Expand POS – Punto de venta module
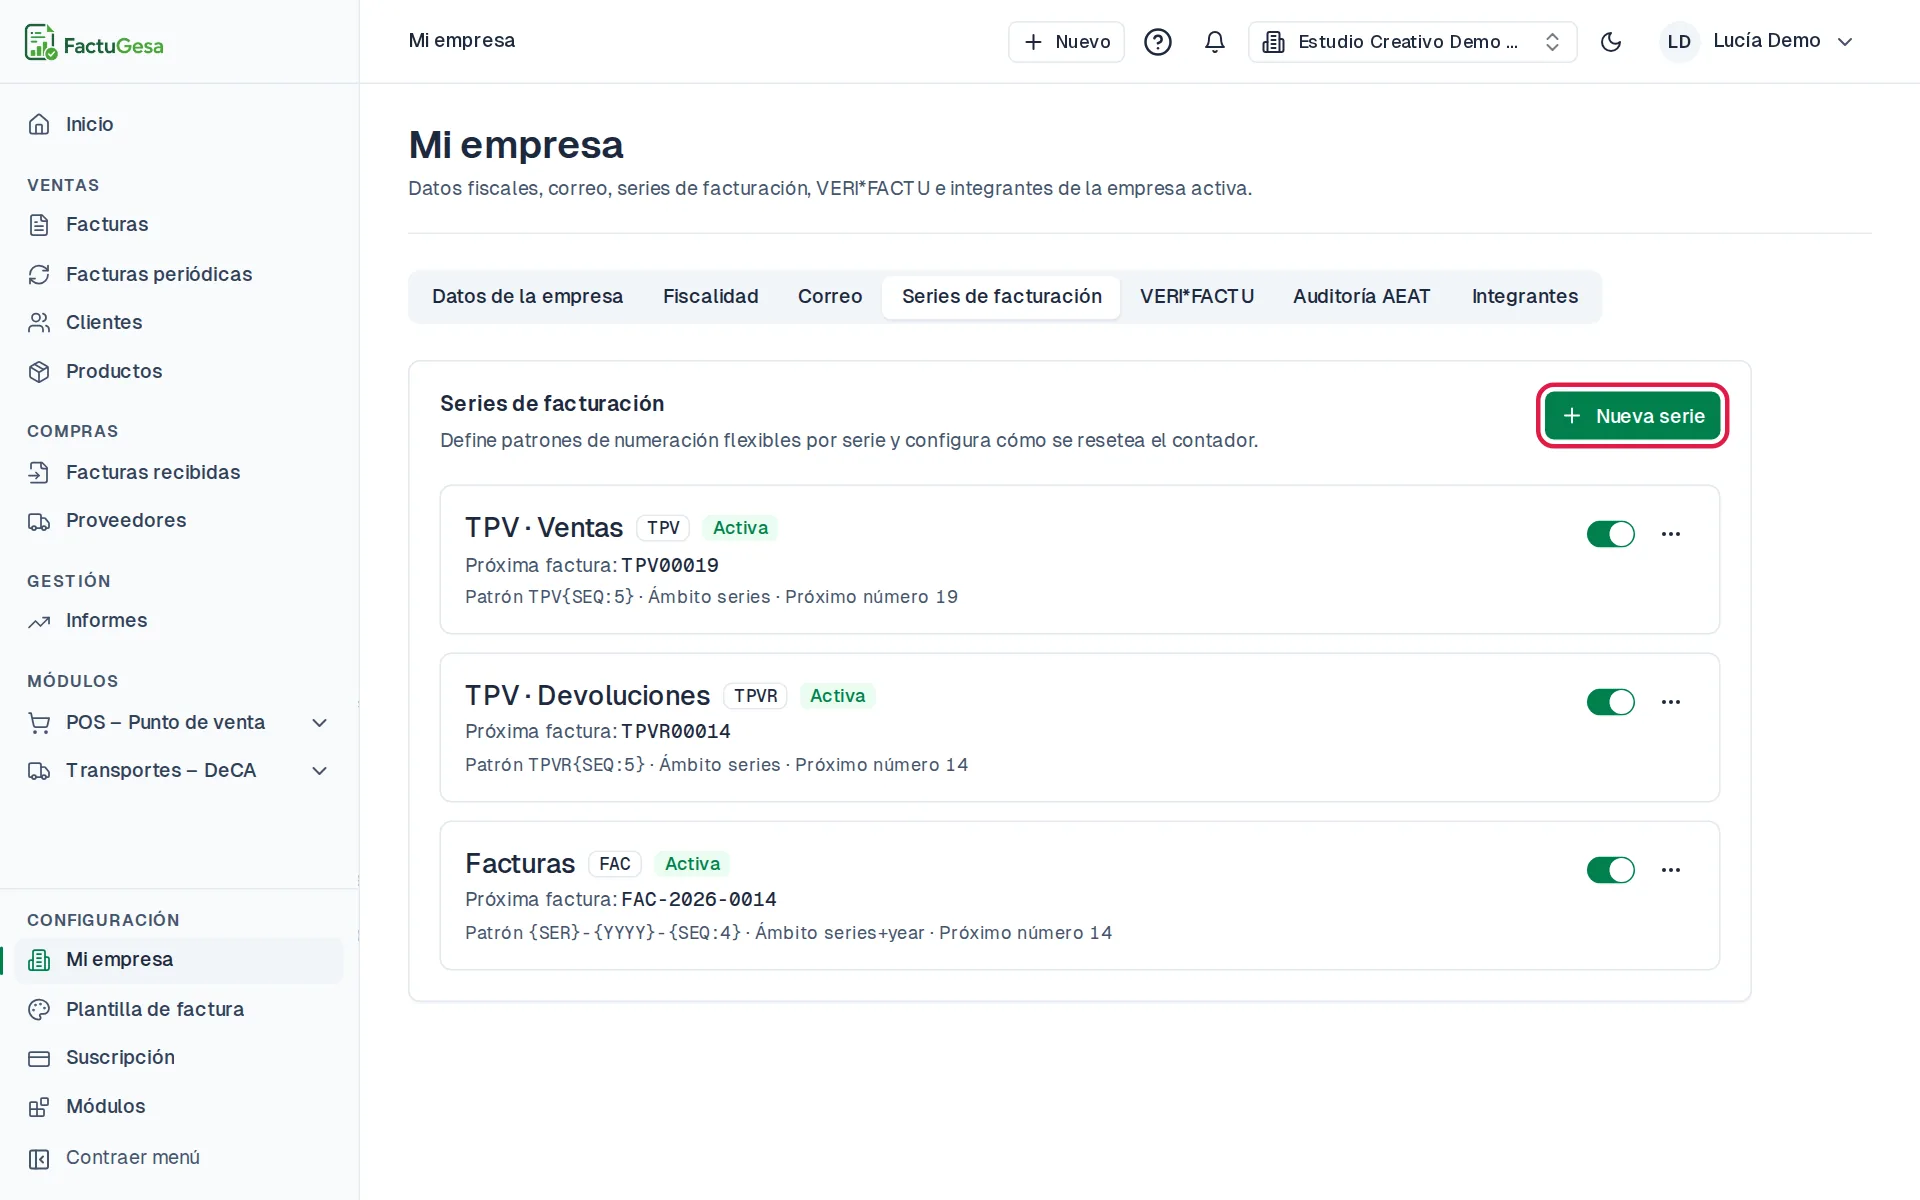This screenshot has width=1920, height=1200. pyautogui.click(x=180, y=722)
